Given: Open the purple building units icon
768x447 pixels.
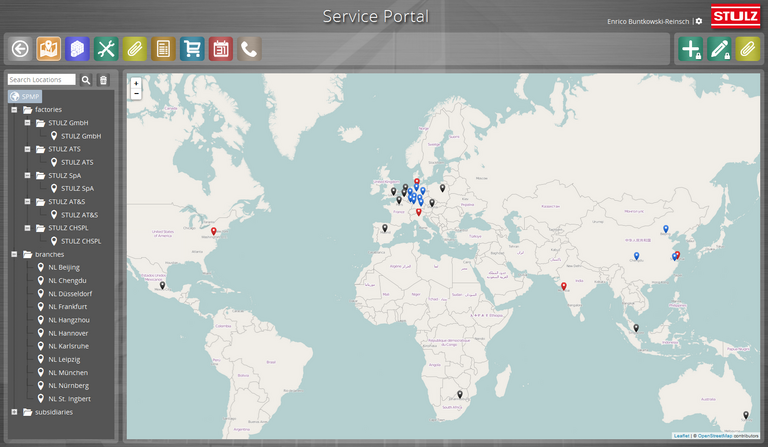Looking at the screenshot, I should (x=77, y=49).
